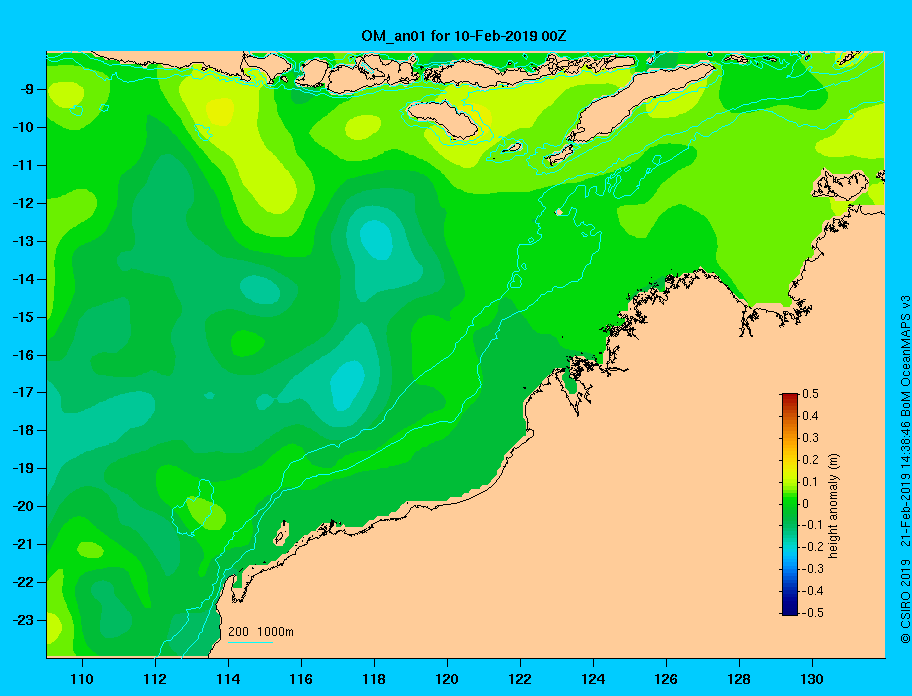The width and height of the screenshot is (912, 696).
Task: Click the latitude label '-11'
Action: 23,166
